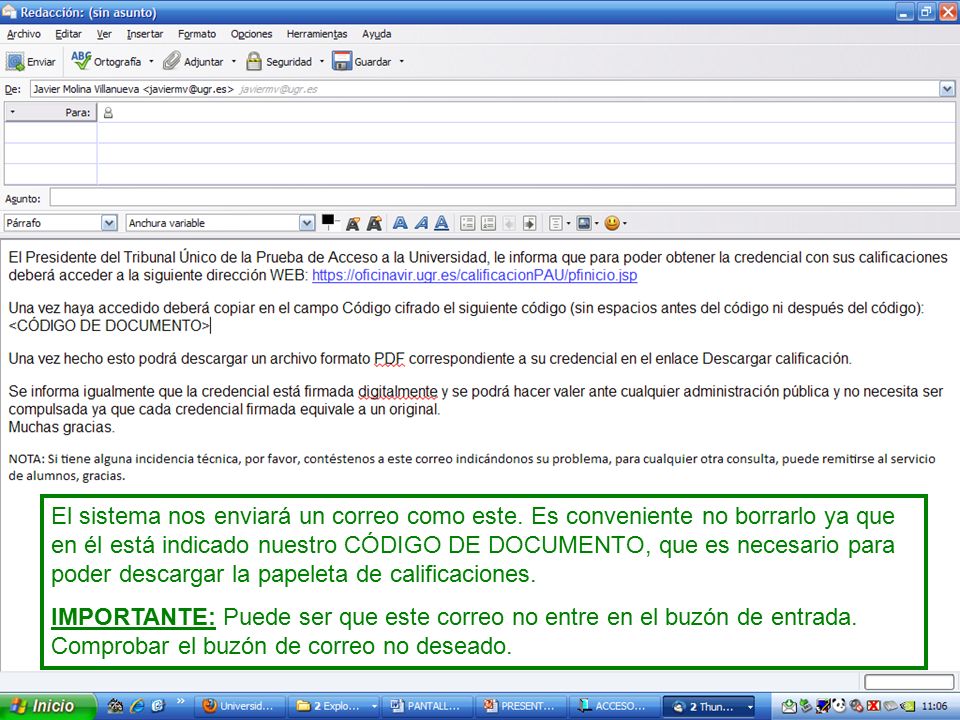Open the Ayuda menu
The image size is (960, 720).
coord(377,34)
